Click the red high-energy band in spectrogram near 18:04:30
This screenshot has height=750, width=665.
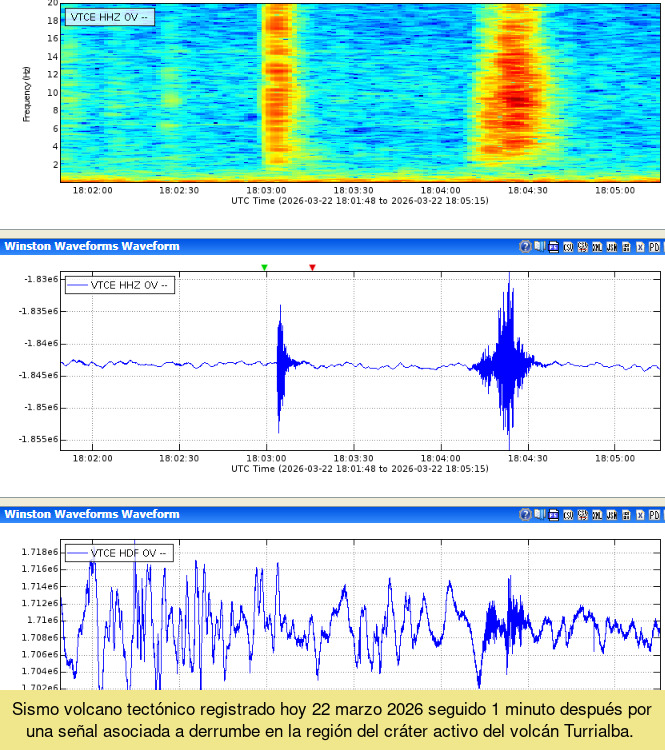coord(516,95)
